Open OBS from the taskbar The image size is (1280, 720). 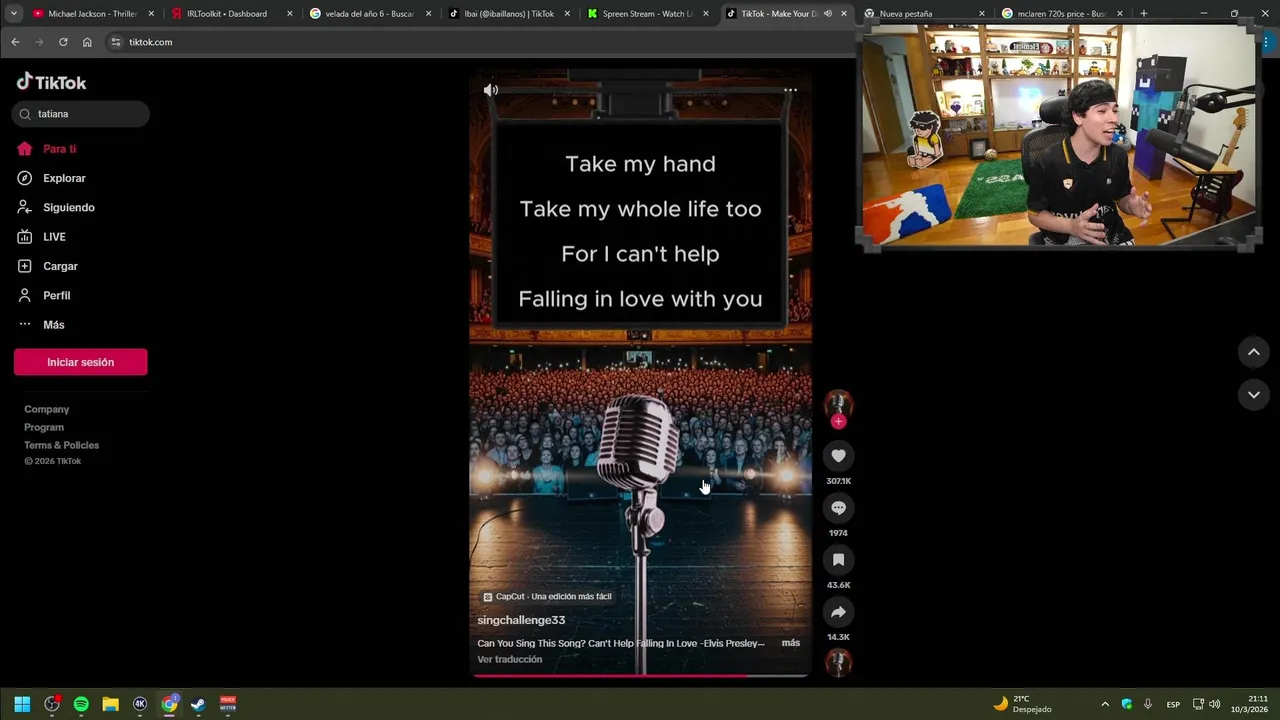52,704
